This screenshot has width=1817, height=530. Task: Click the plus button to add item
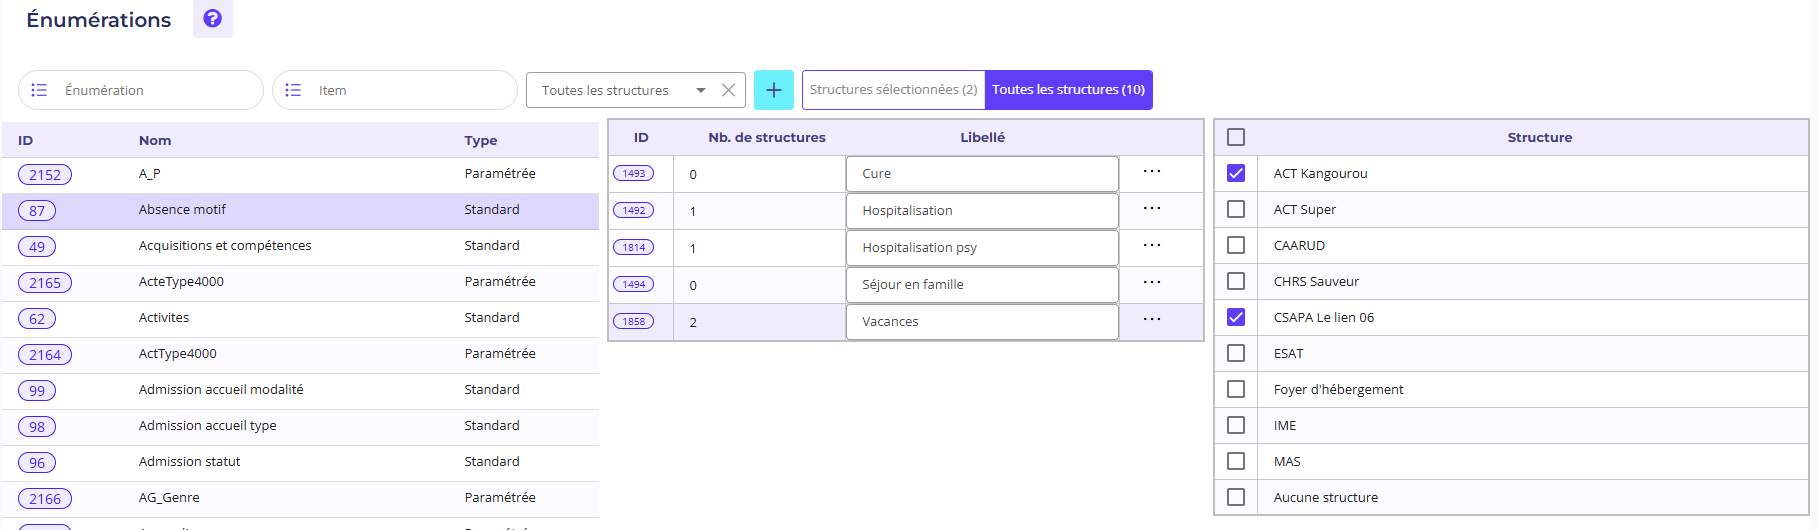pos(773,90)
